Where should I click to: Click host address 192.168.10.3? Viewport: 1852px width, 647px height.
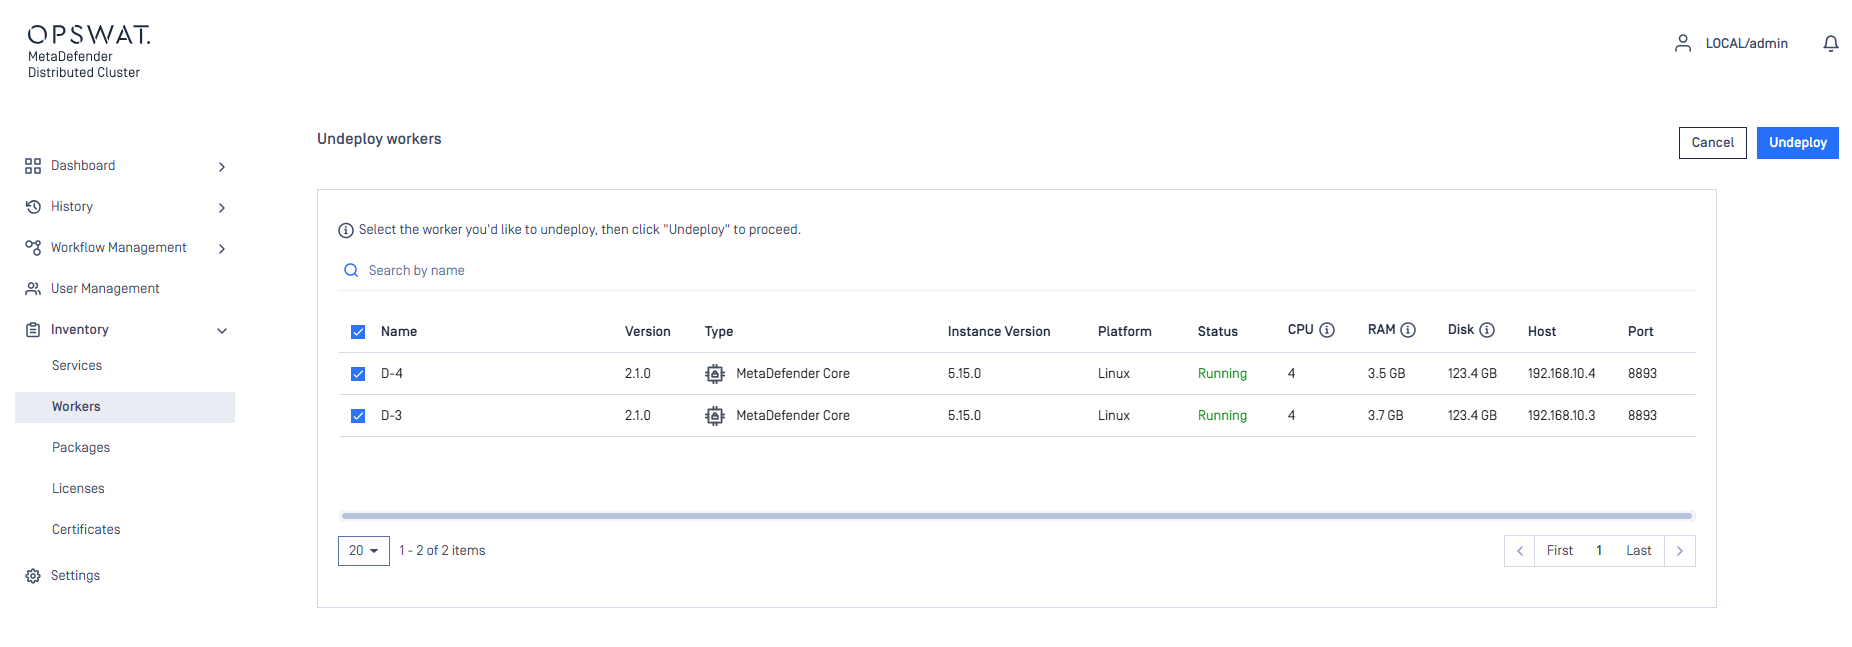(1562, 416)
